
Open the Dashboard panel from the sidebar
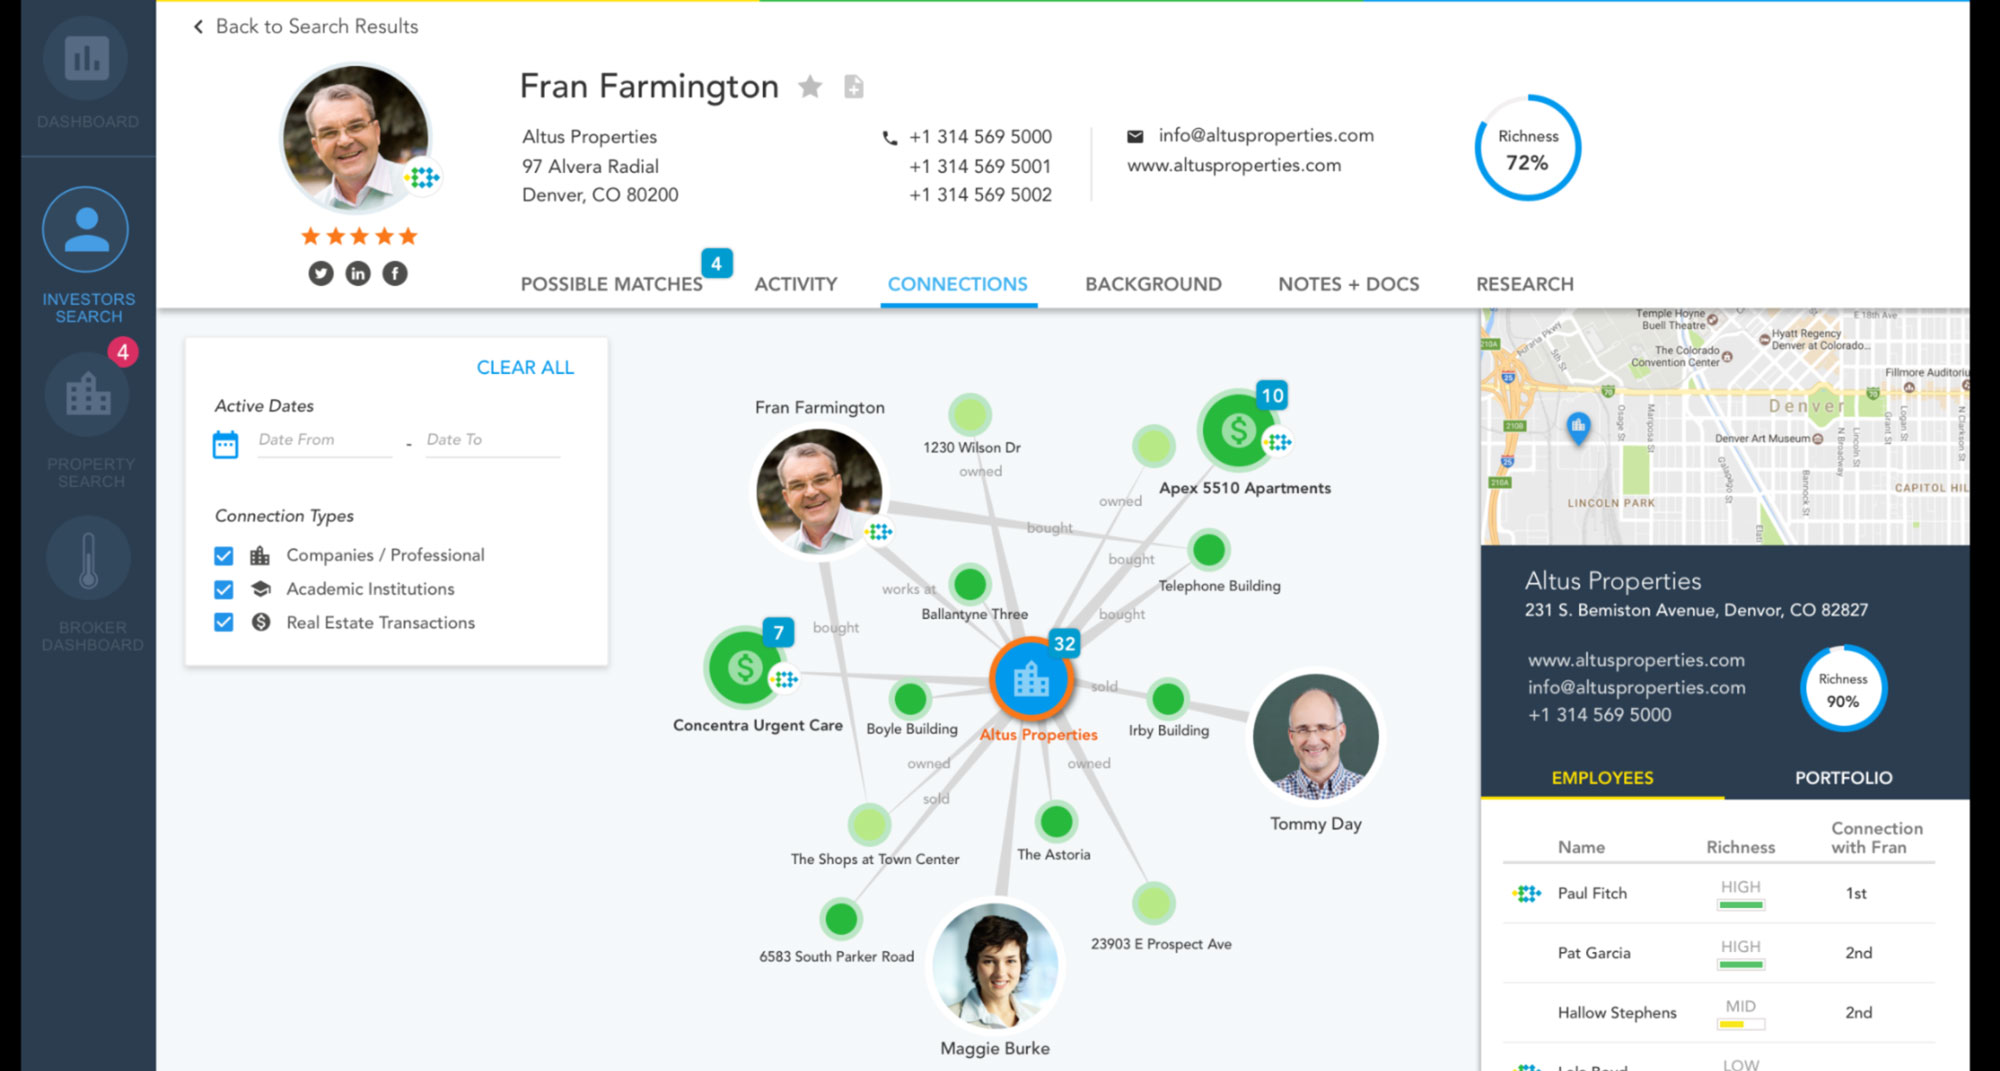[86, 60]
